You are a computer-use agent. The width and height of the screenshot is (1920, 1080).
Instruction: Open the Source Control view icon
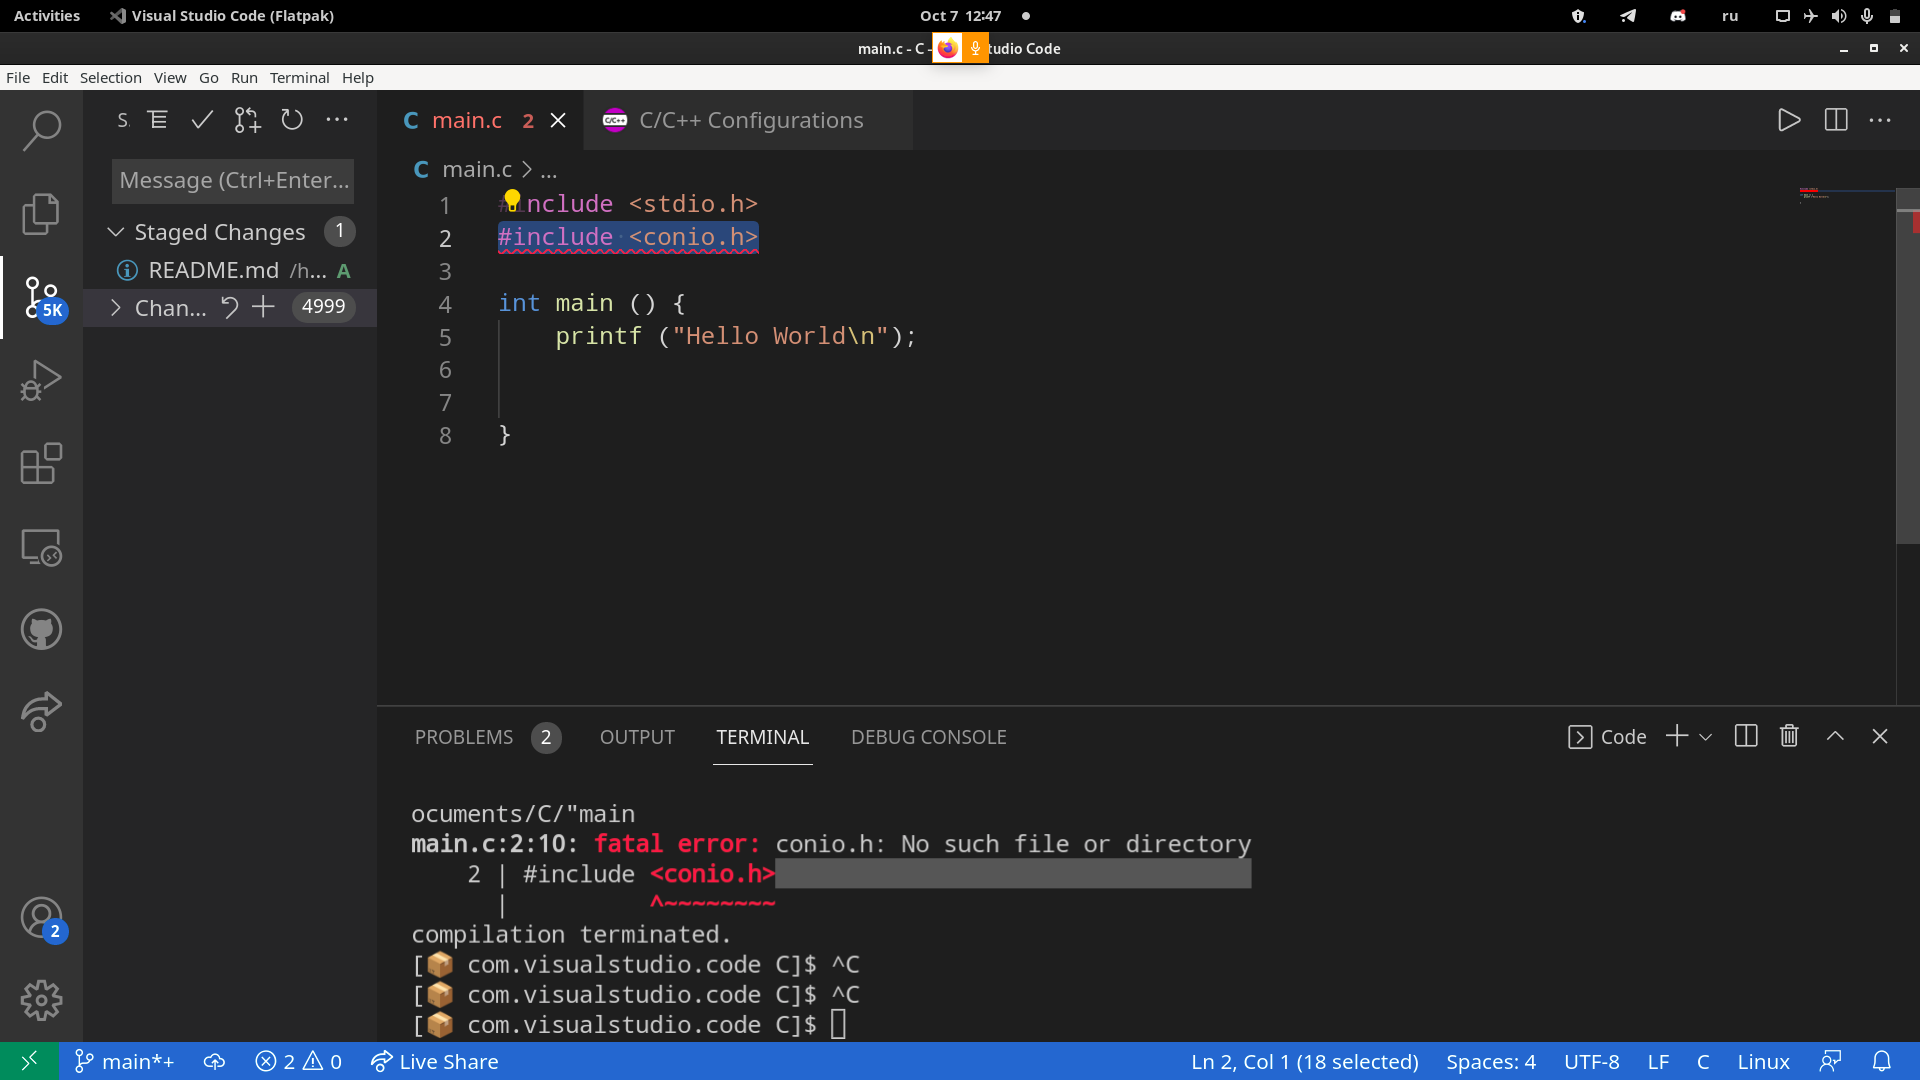[41, 297]
